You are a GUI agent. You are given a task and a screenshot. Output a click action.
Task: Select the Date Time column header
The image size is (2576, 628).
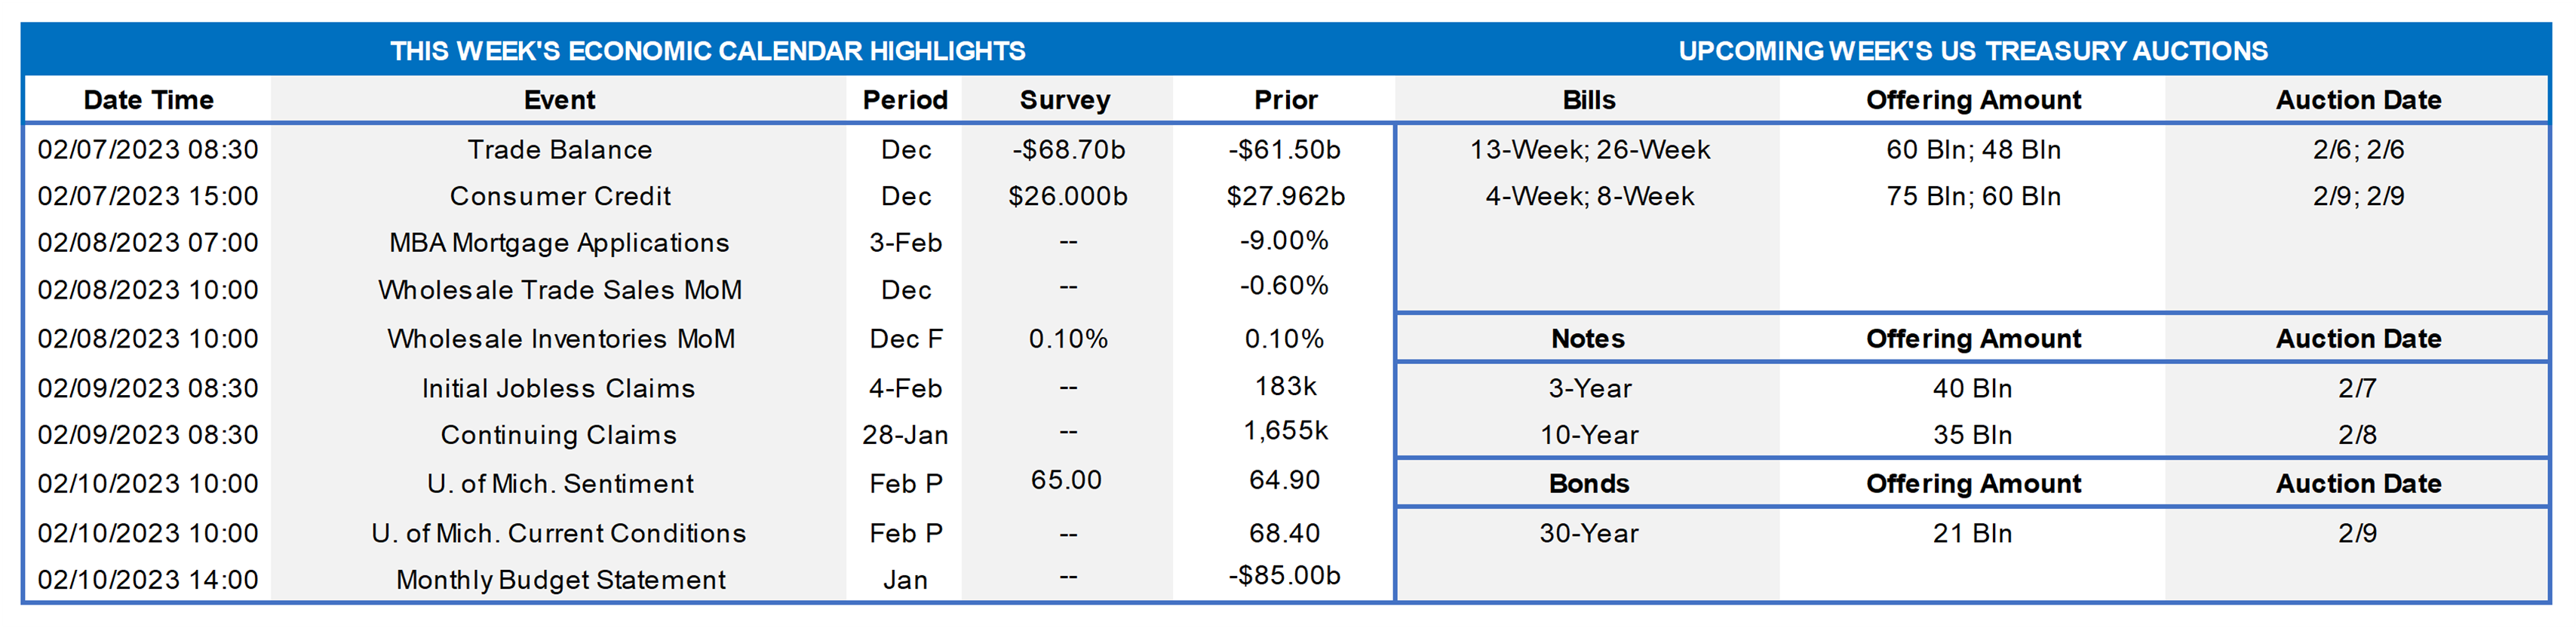pyautogui.click(x=148, y=100)
